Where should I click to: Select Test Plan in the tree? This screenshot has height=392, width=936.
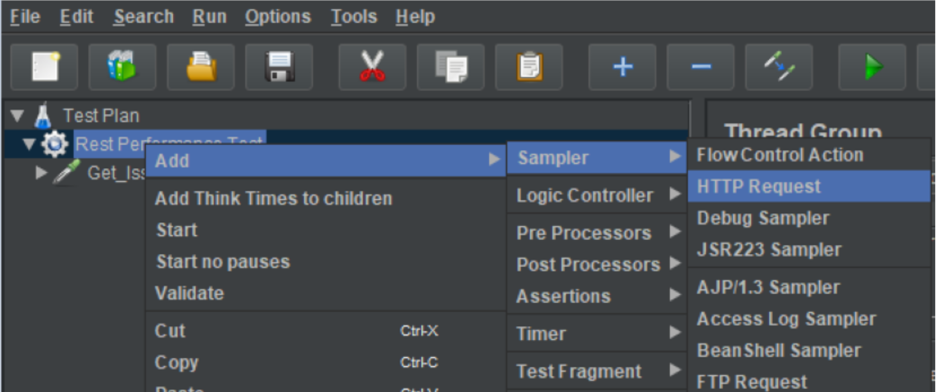[101, 115]
